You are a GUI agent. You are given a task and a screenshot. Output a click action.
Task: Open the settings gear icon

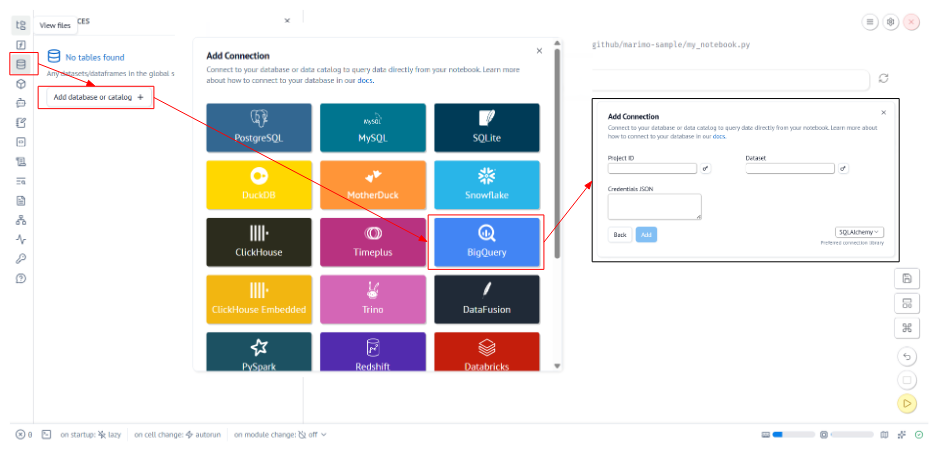click(x=891, y=21)
